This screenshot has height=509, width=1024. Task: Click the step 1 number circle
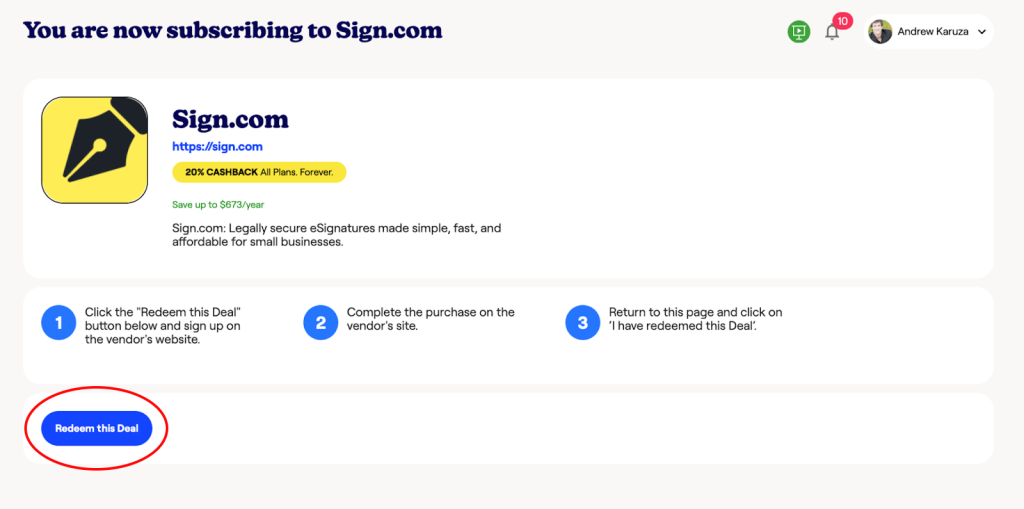[x=59, y=323]
